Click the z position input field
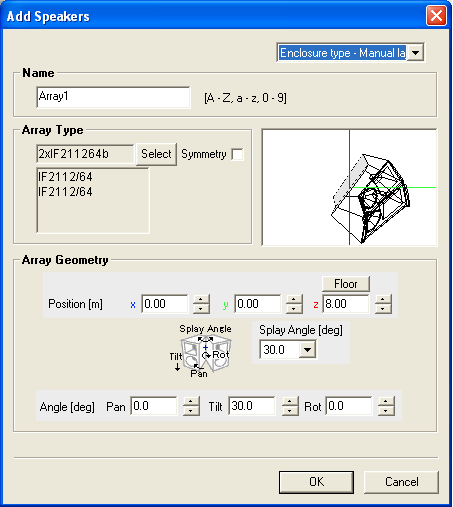The height and width of the screenshot is (507, 453). 346,304
